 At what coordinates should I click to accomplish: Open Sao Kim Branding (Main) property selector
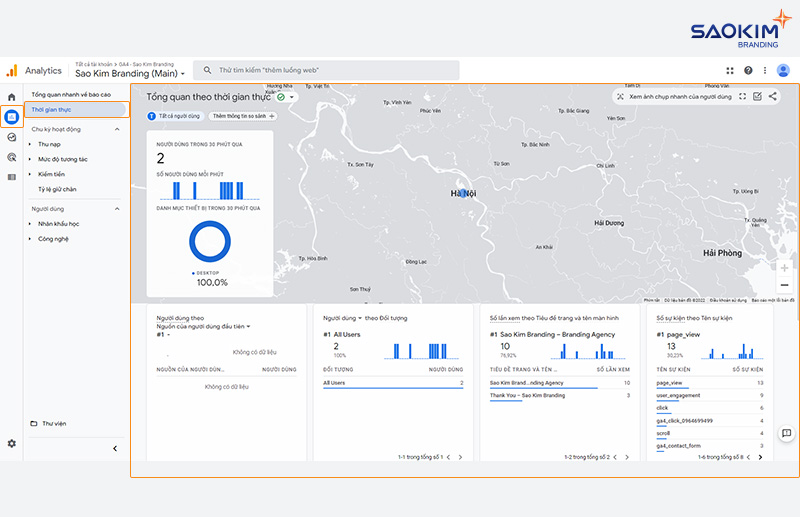tap(130, 73)
